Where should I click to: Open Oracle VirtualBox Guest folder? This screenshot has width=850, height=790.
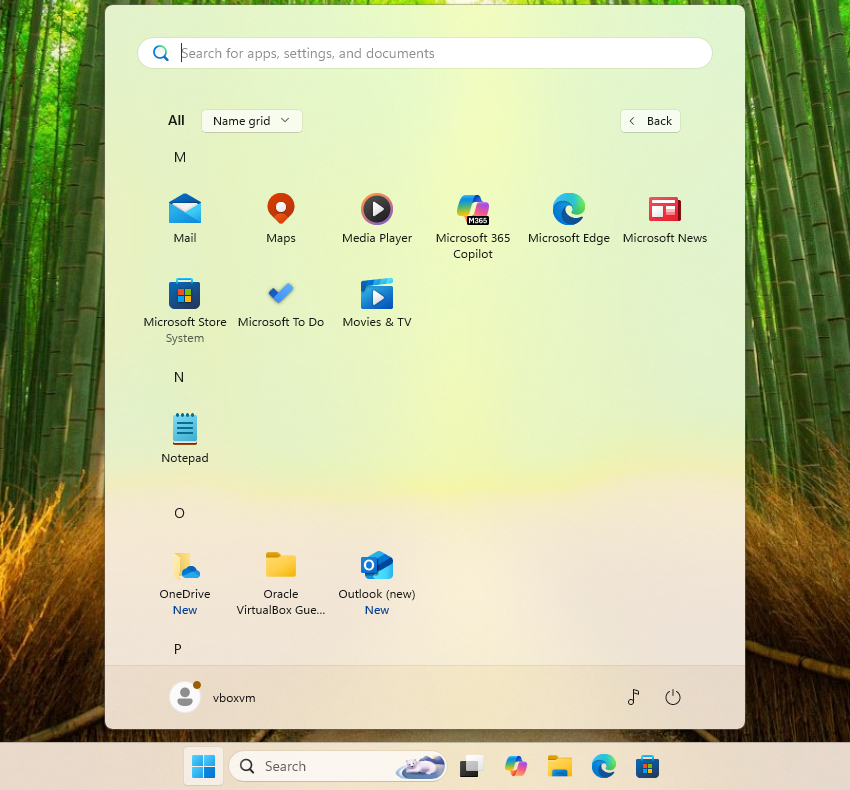pos(281,582)
